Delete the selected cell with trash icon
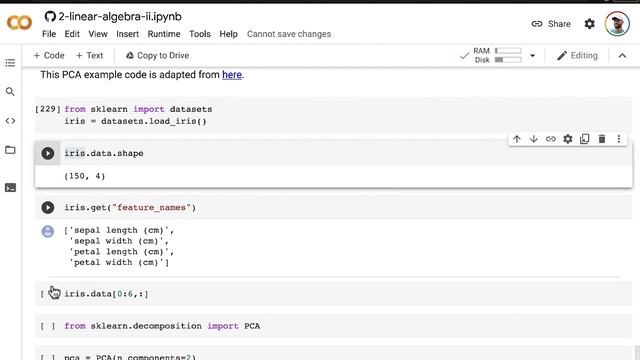The image size is (640, 360). pos(602,139)
